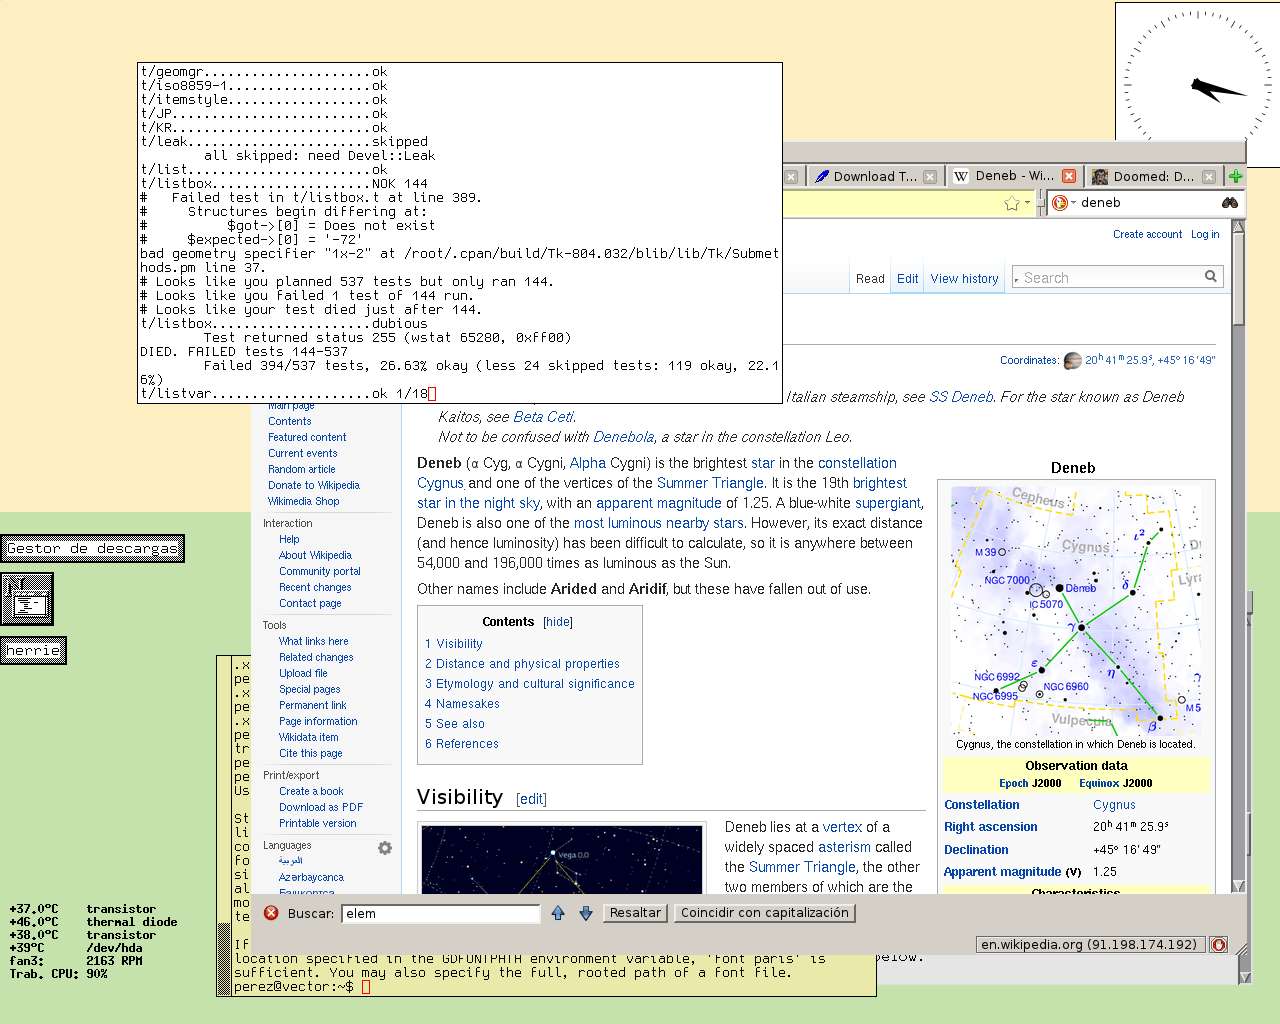Follow the Summer Triangle link in the intro
Screen dimensions: 1280x1024
[x=710, y=483]
